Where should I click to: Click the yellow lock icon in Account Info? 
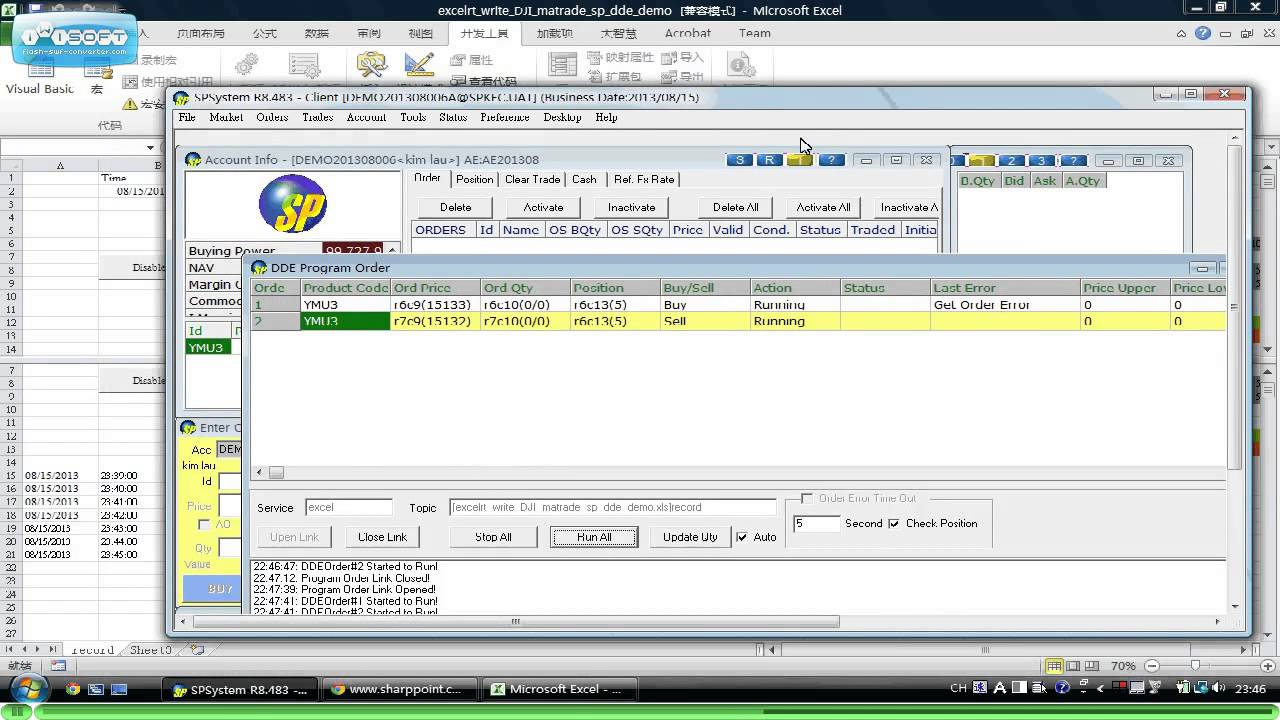(799, 160)
